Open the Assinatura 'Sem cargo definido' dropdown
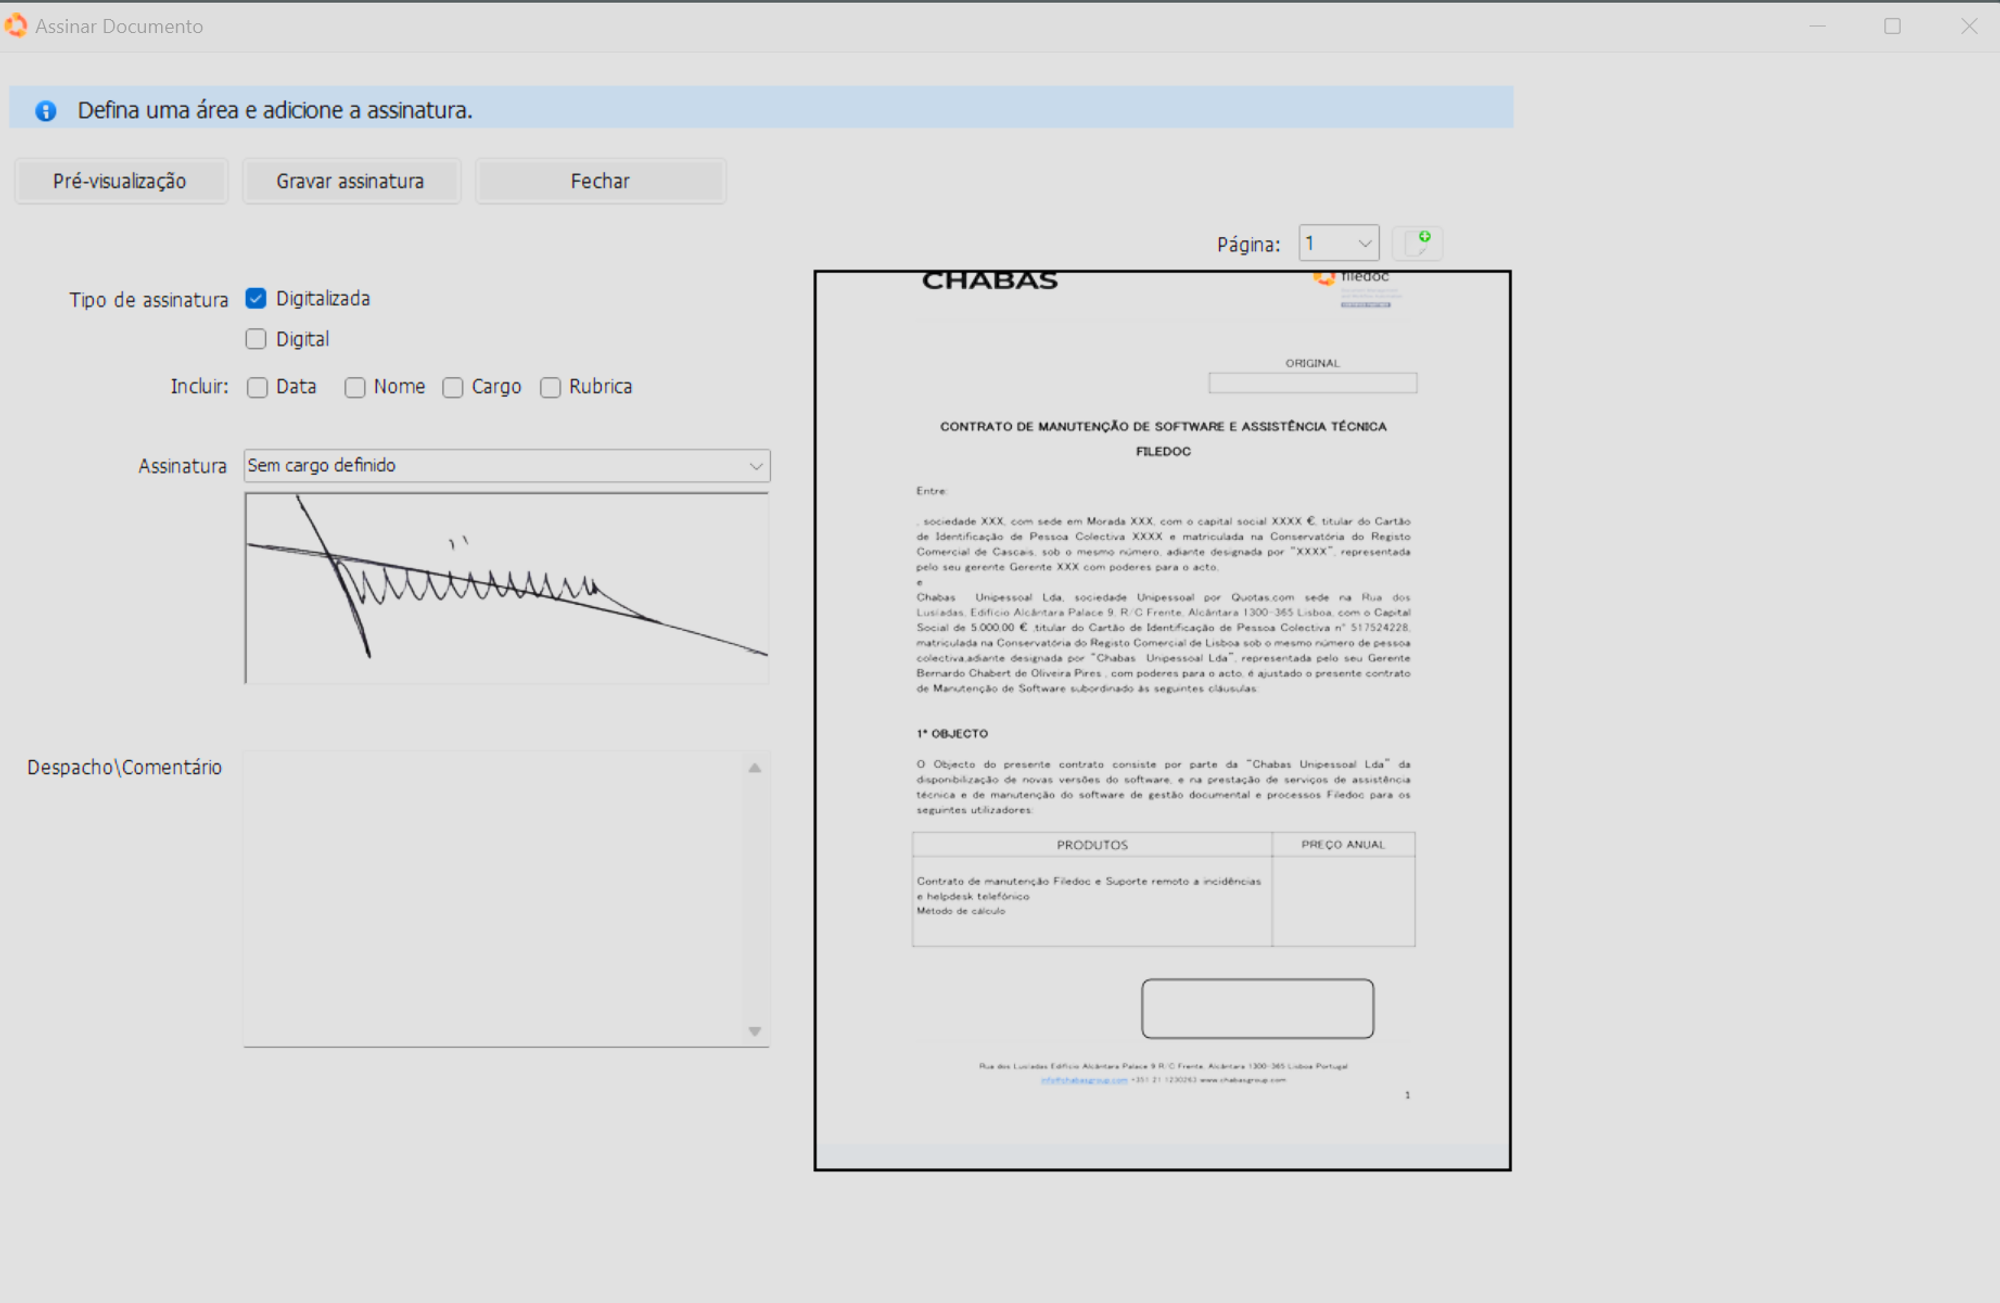This screenshot has height=1303, width=2000. (x=507, y=465)
